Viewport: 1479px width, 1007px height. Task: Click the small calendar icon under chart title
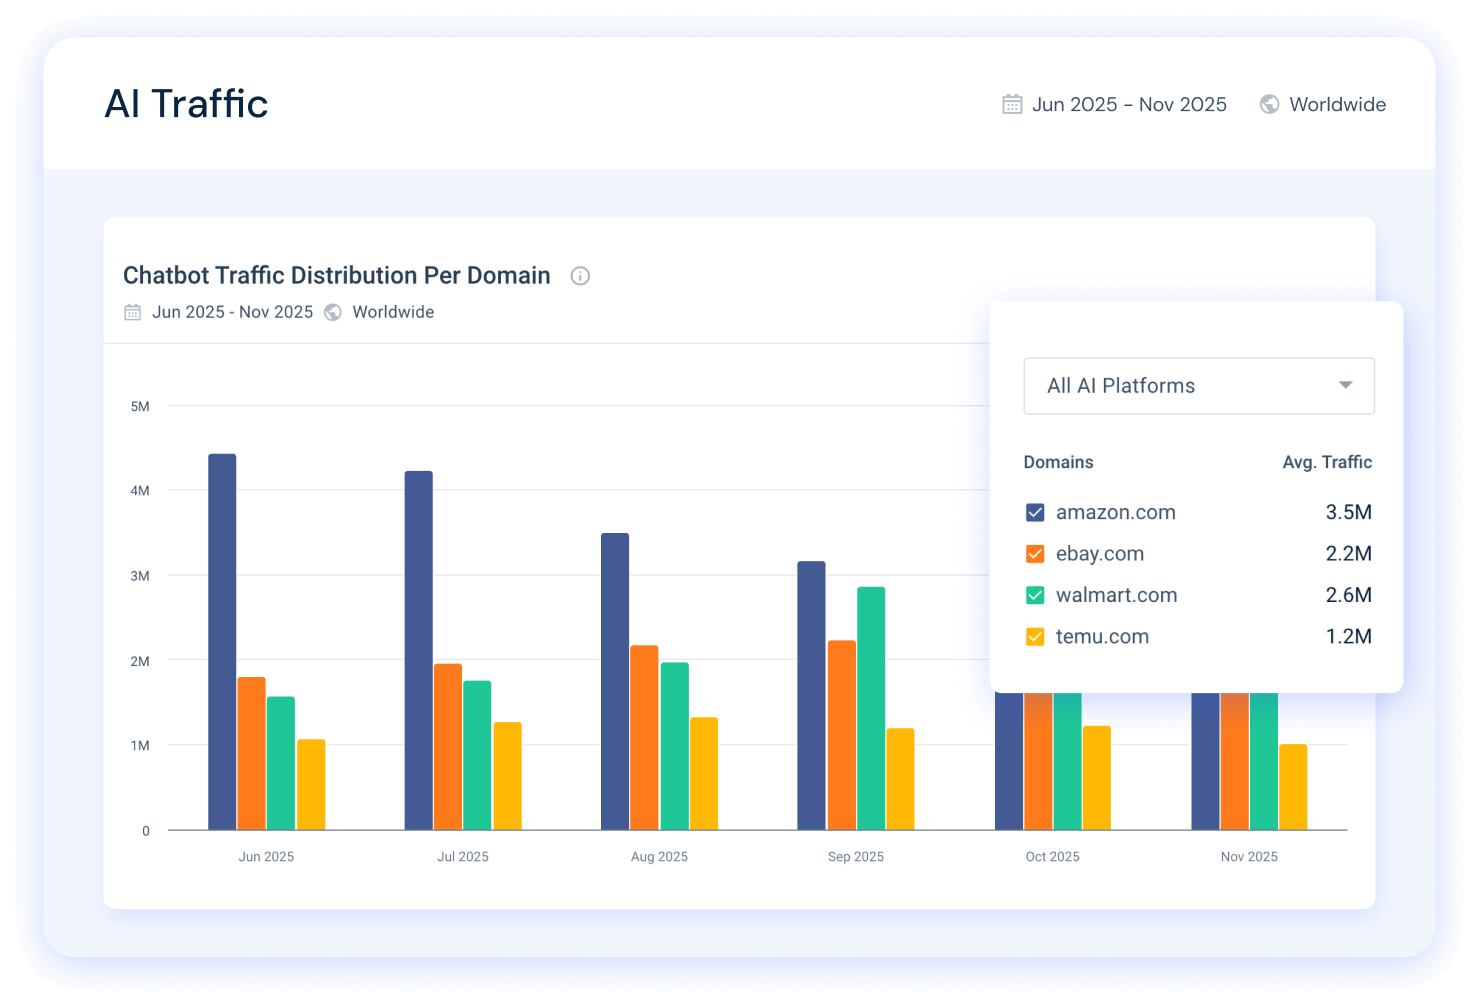pos(132,312)
